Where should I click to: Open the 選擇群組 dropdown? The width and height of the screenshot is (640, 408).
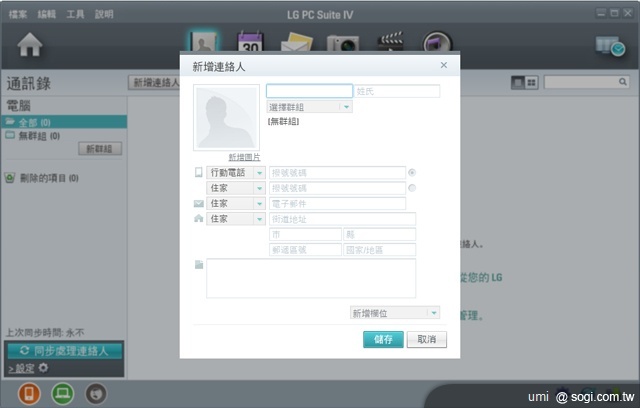click(309, 107)
